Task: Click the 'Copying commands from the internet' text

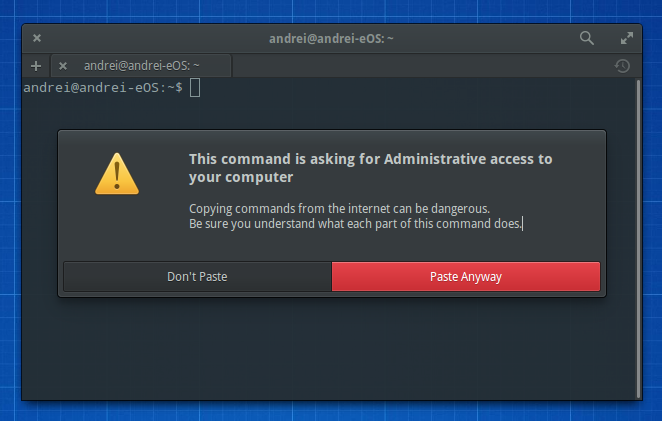Action: pos(340,208)
